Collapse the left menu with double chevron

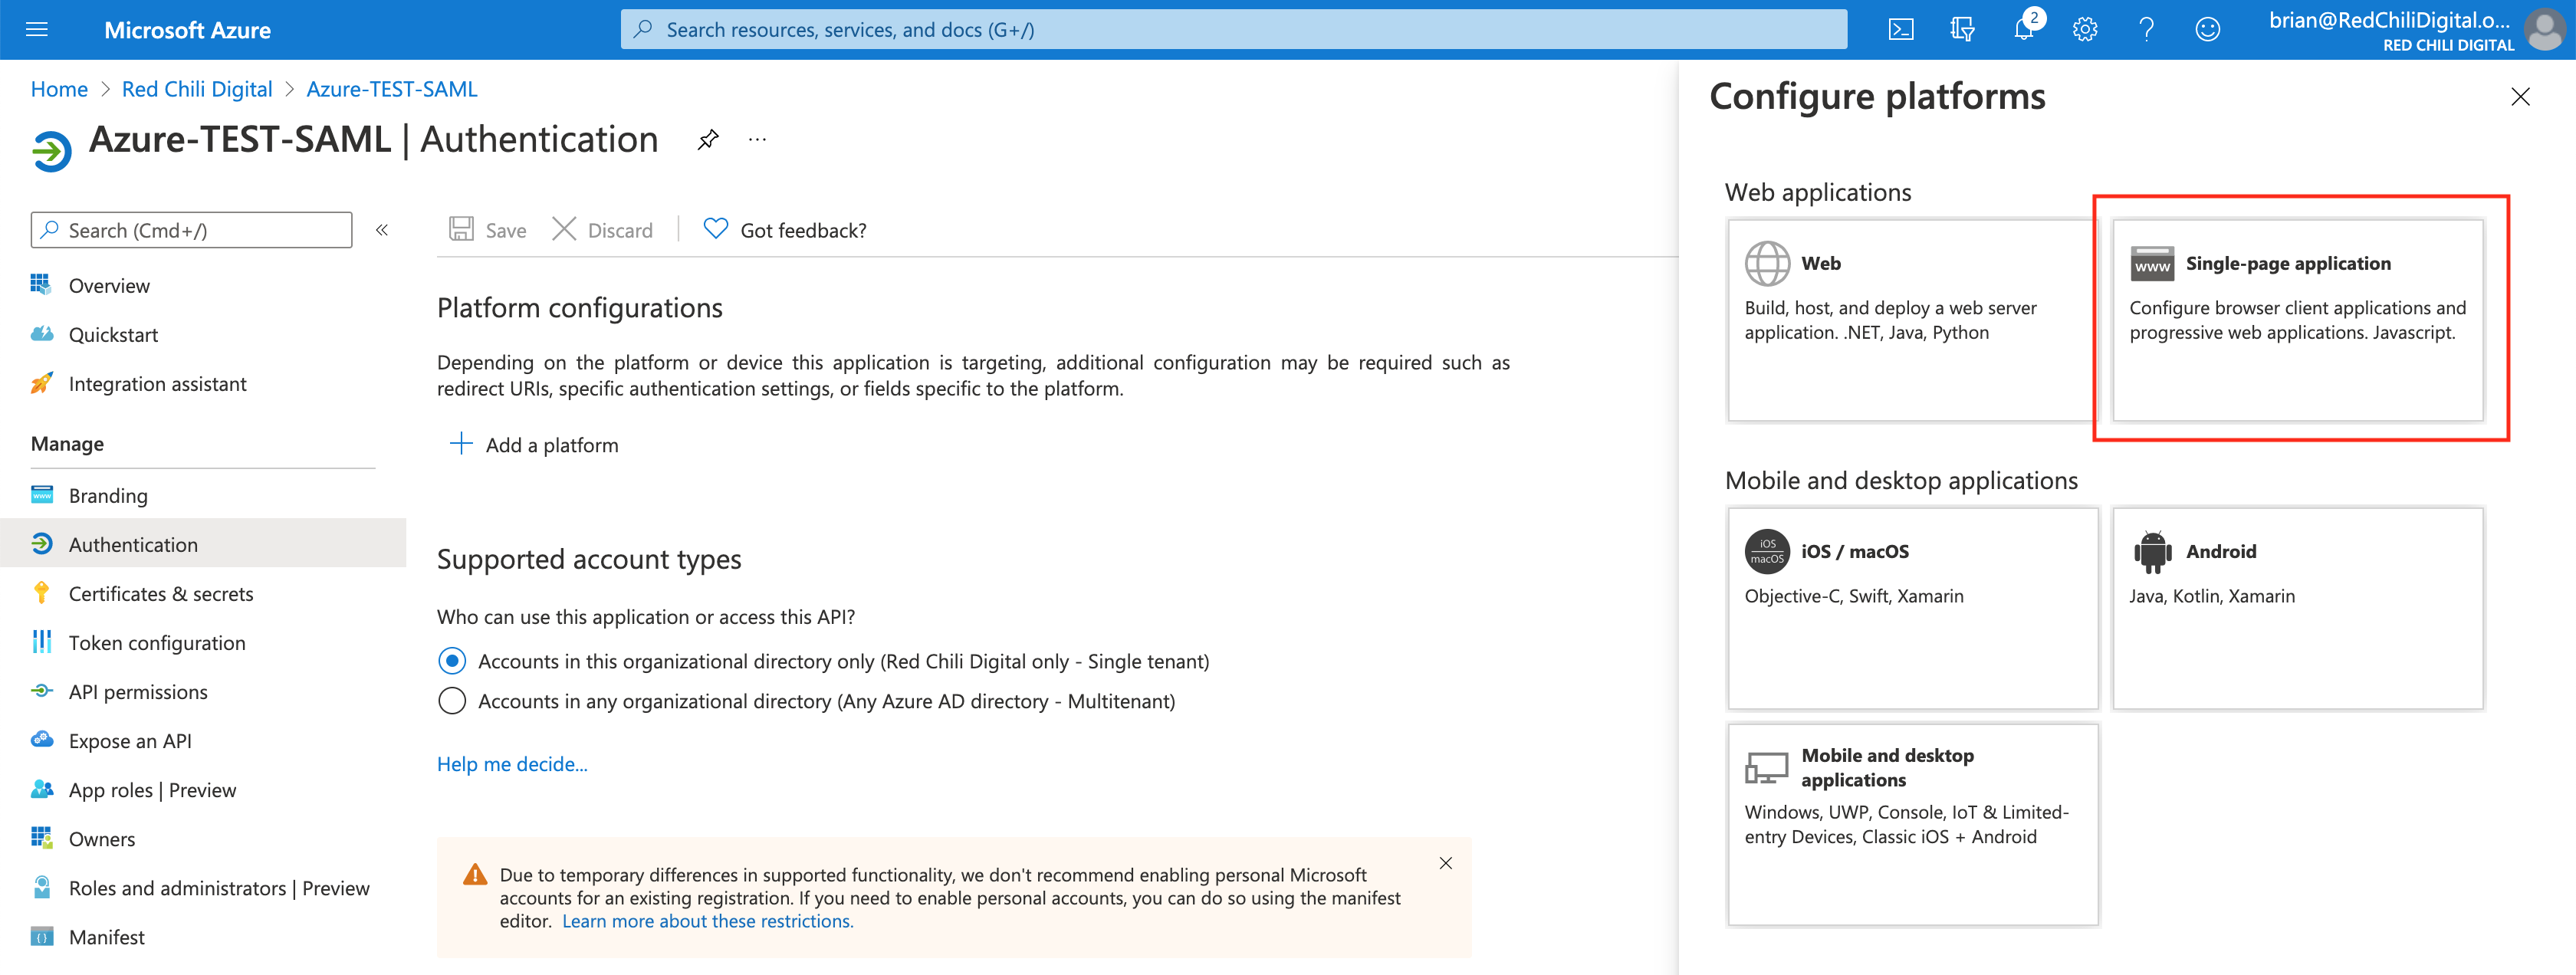point(382,230)
